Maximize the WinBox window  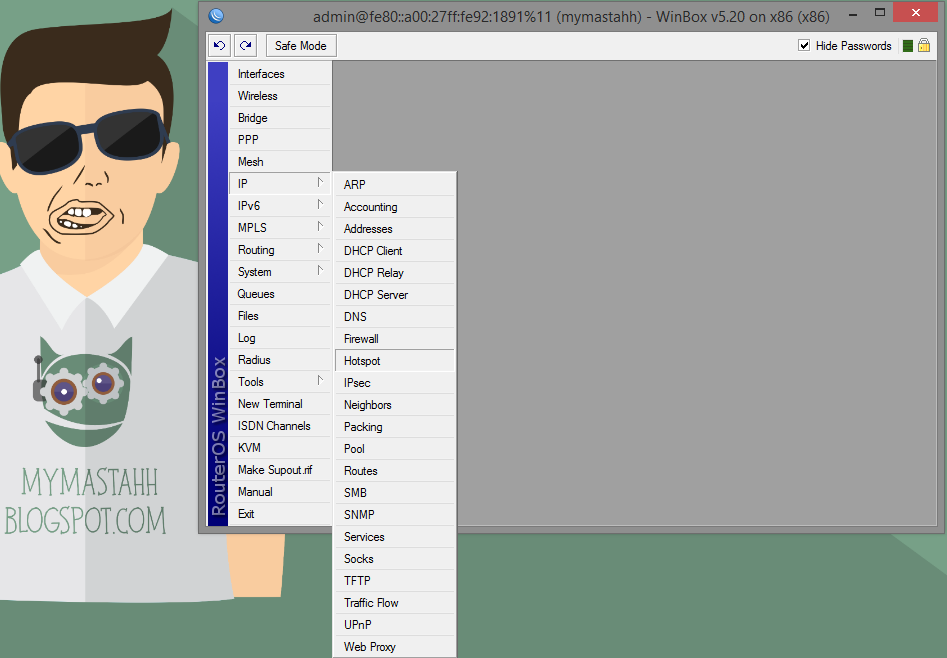click(880, 13)
